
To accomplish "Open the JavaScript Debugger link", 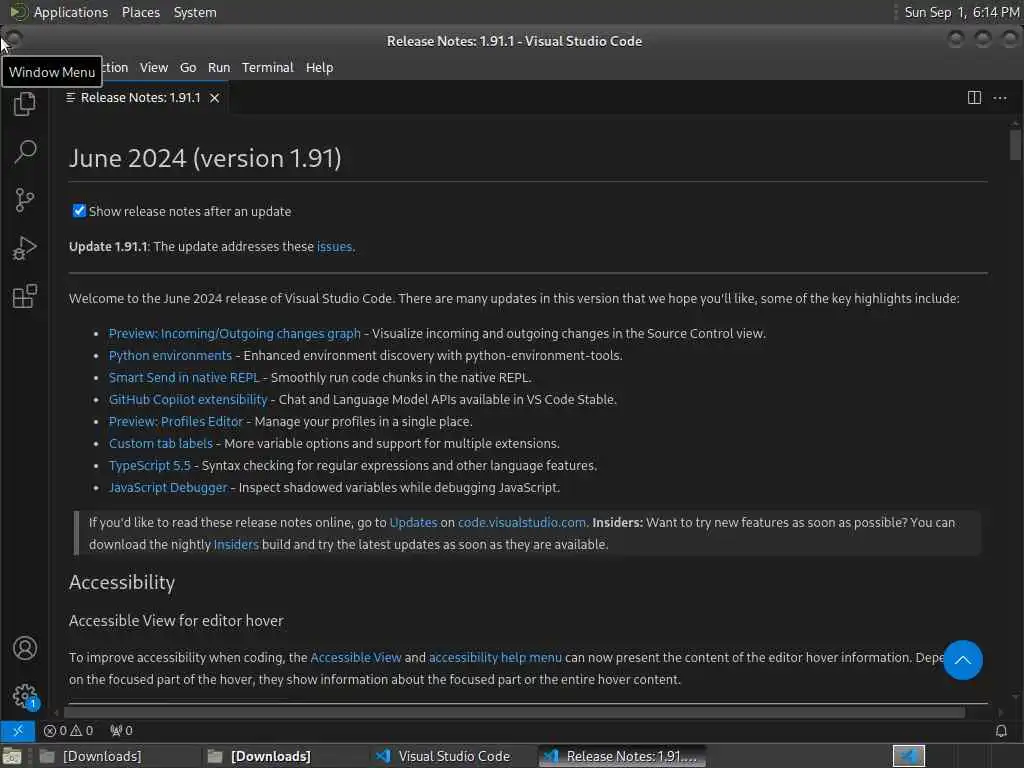I will tap(168, 487).
